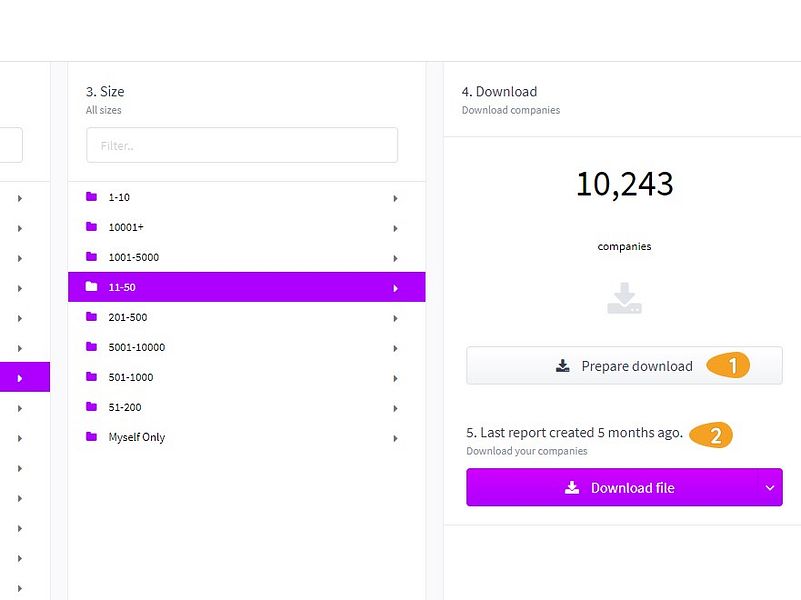Click the folder icon next to 1001-5000
Viewport: 801px width, 600px height.
[91, 256]
